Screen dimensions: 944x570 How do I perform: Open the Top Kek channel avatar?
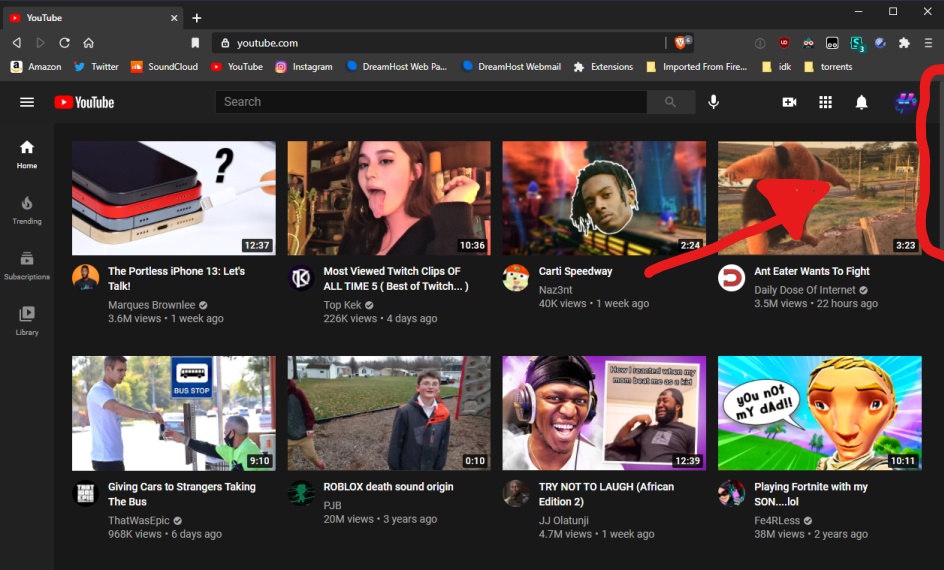300,277
